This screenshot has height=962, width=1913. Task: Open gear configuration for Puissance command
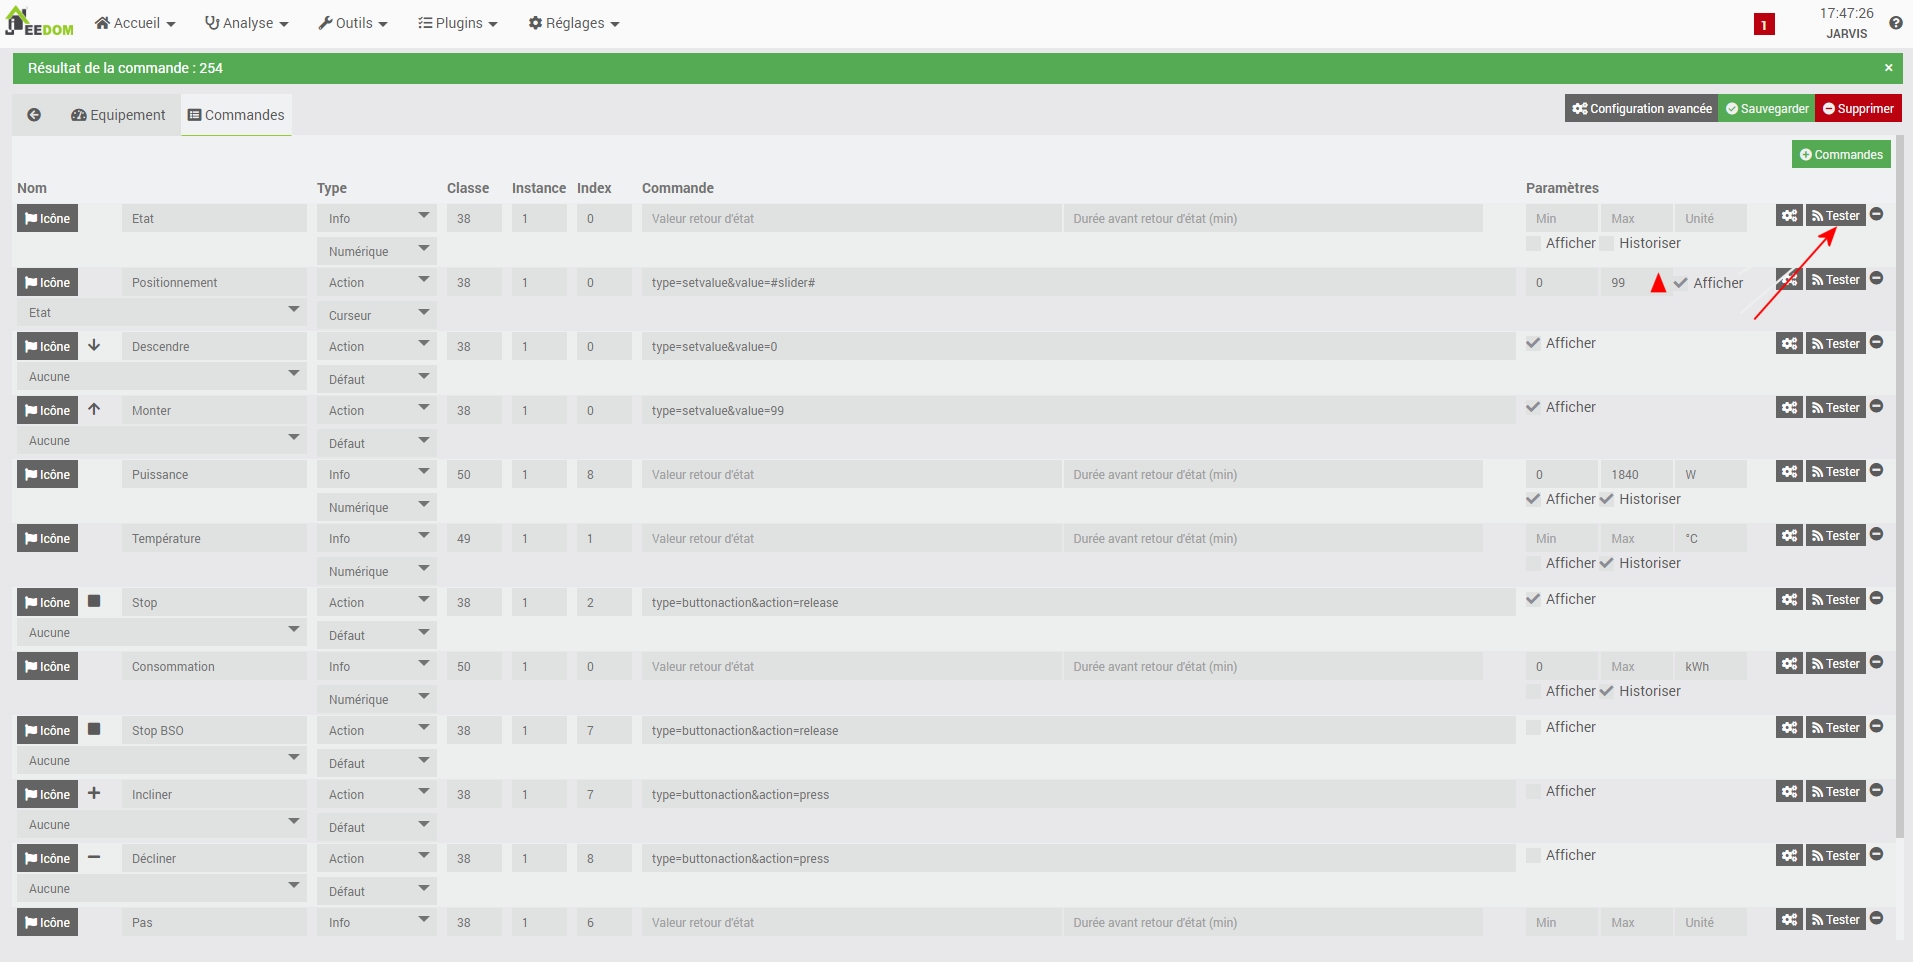pos(1789,471)
